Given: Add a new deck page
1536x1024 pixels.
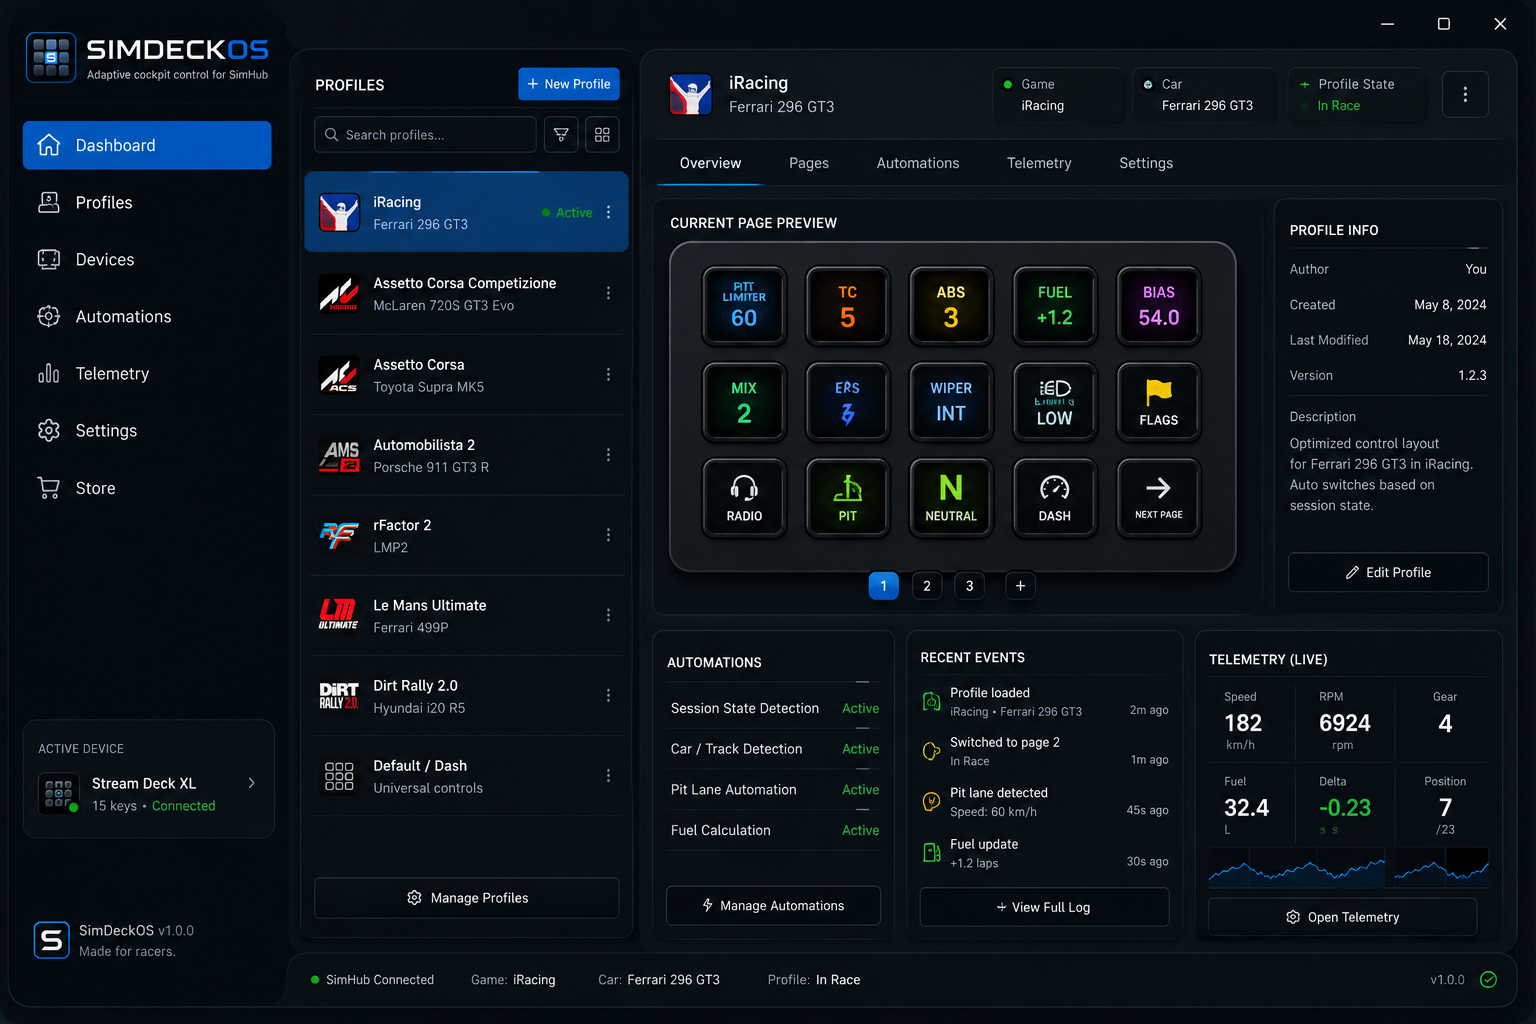Looking at the screenshot, I should coord(1020,586).
